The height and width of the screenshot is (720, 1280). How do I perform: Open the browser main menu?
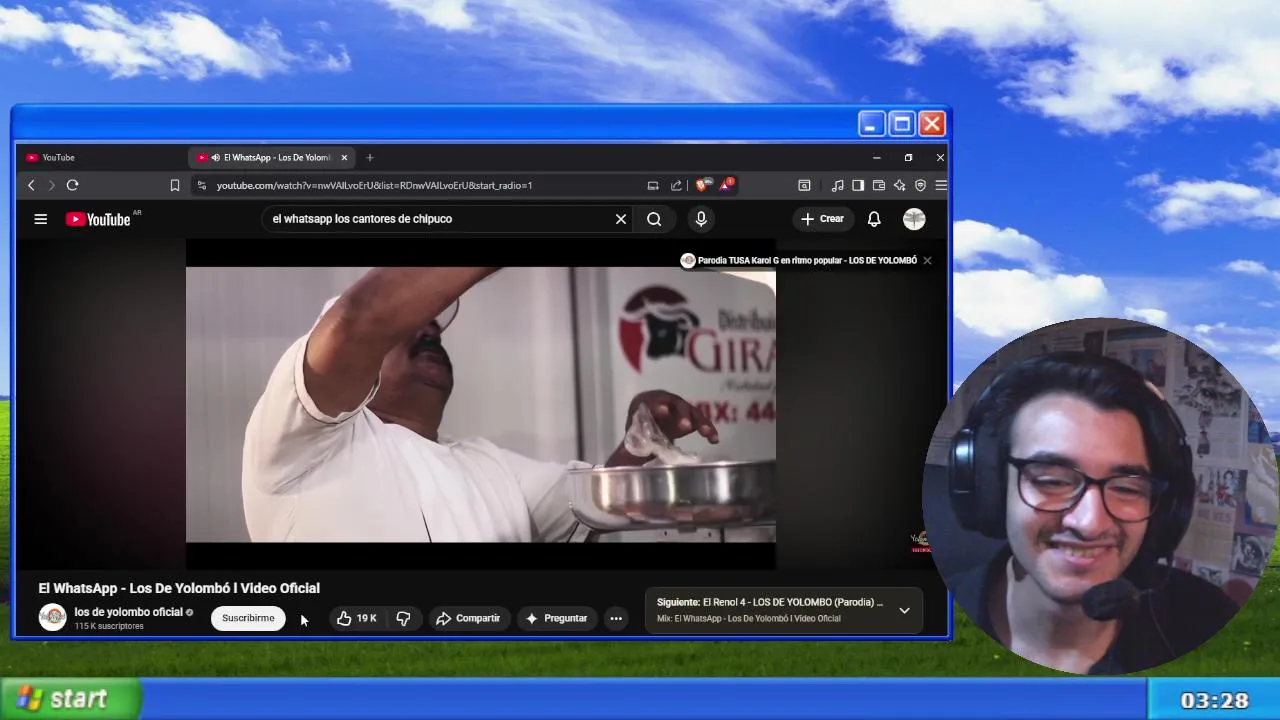tap(940, 185)
